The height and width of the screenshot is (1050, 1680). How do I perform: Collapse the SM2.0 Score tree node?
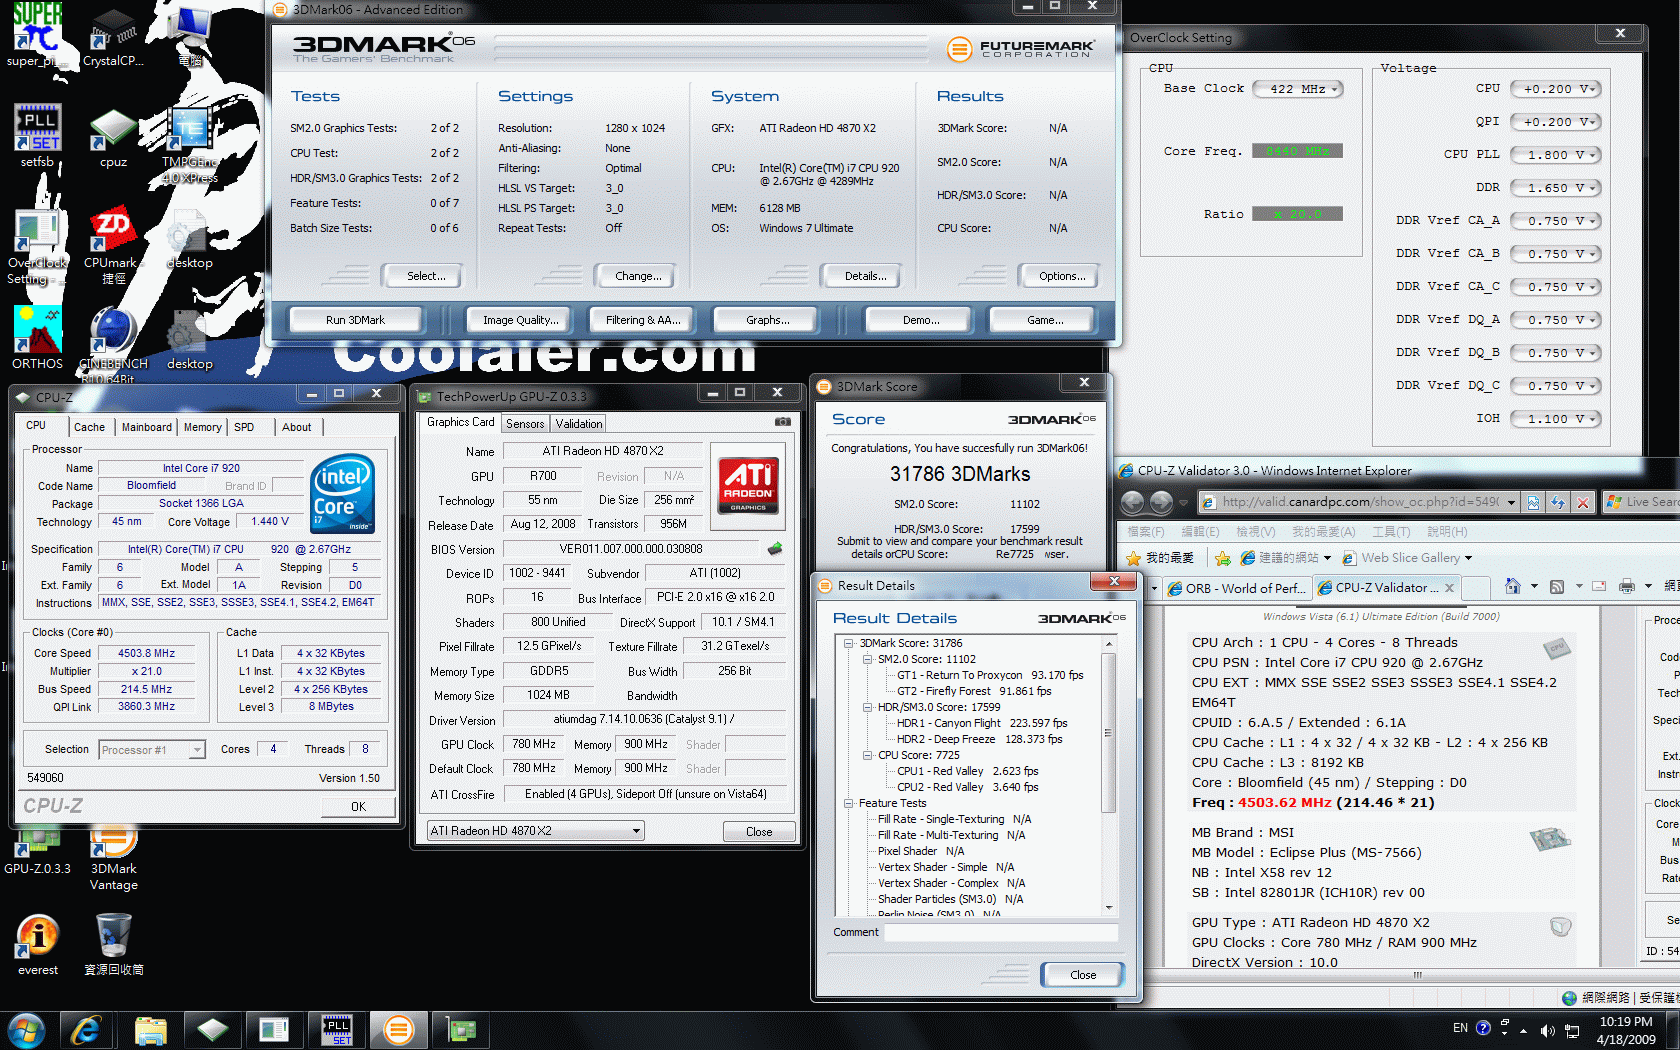(x=867, y=659)
